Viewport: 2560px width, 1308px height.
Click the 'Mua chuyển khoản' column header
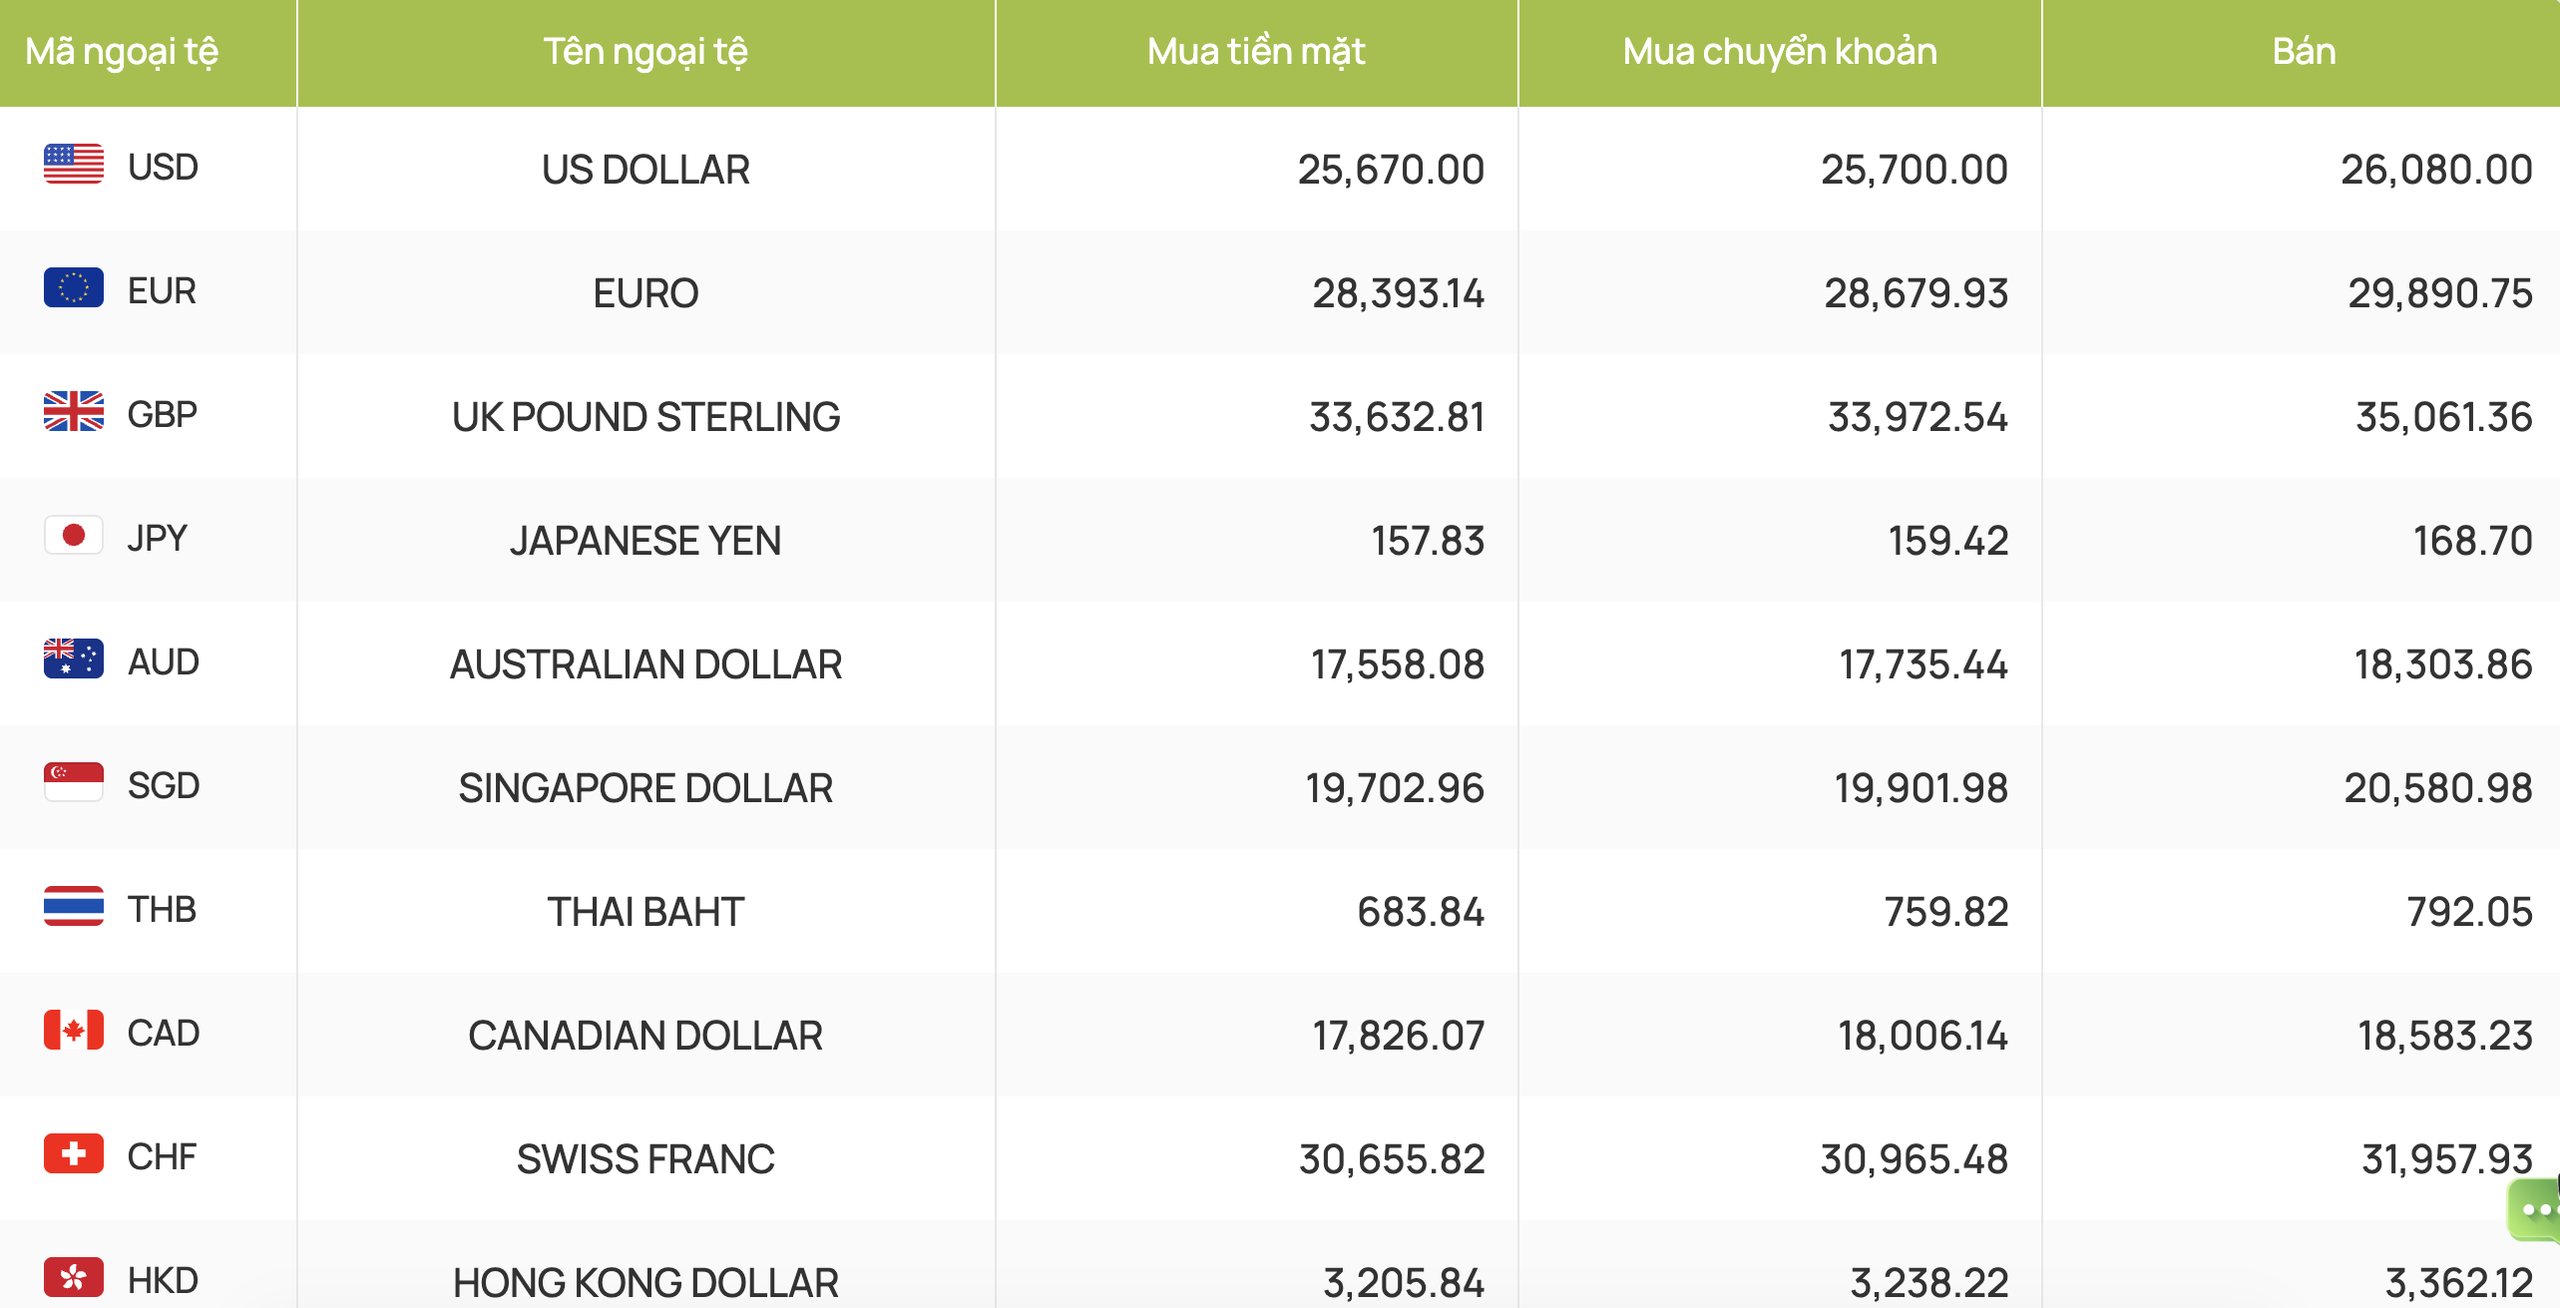[1780, 52]
